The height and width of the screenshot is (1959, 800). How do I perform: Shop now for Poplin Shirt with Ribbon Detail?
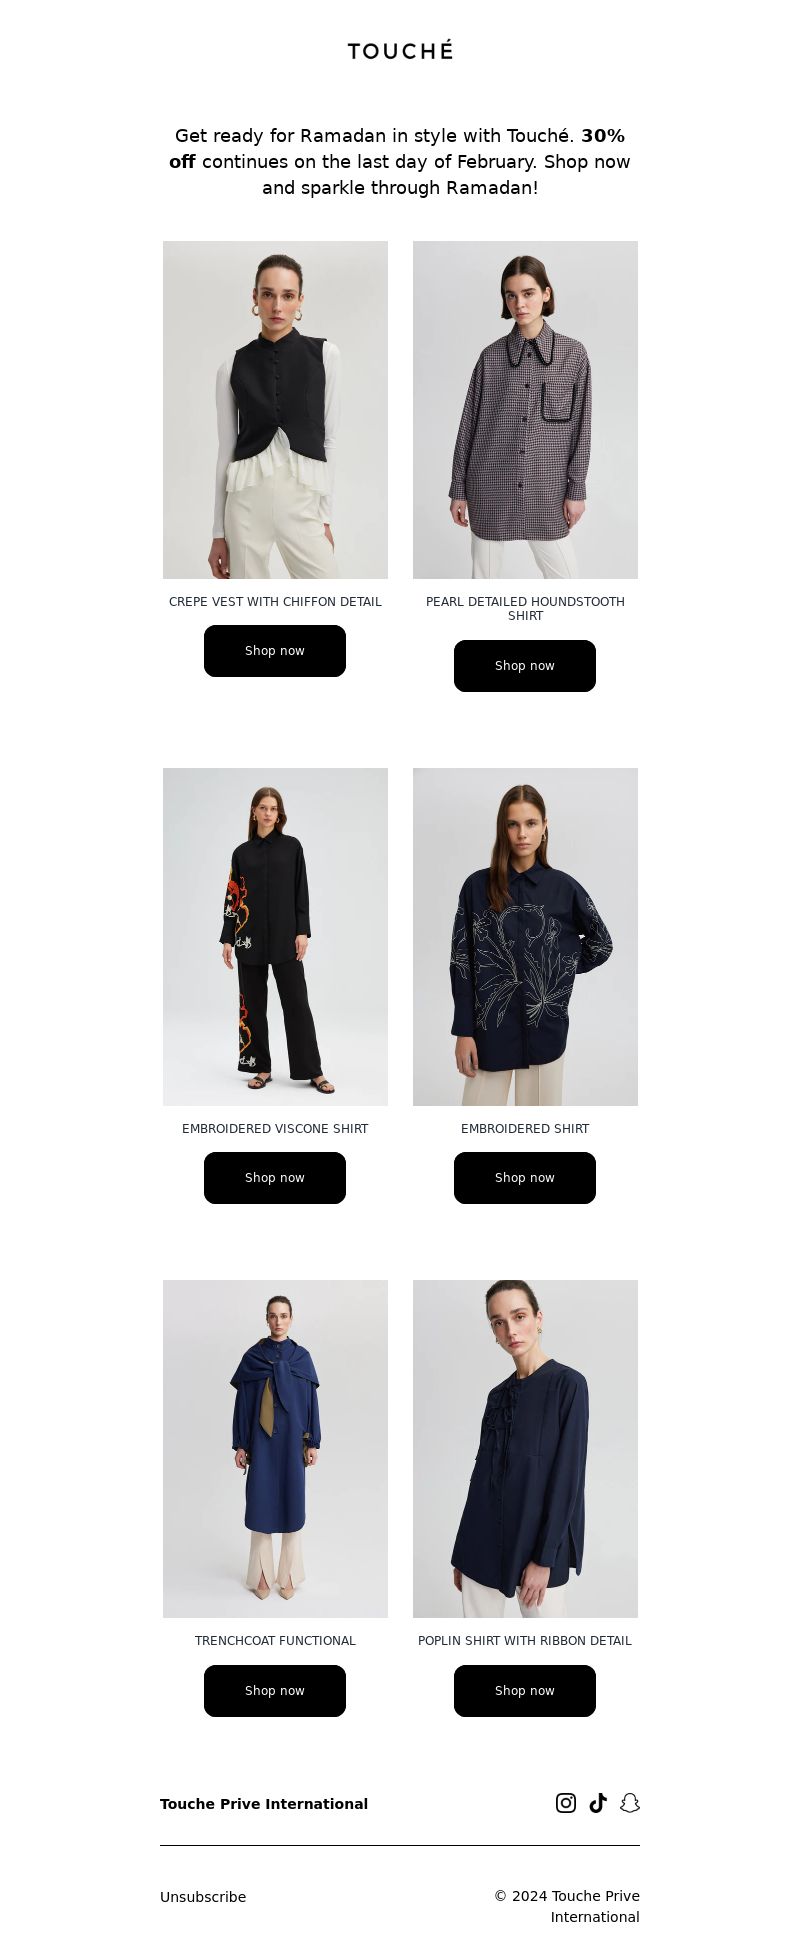(x=525, y=1691)
